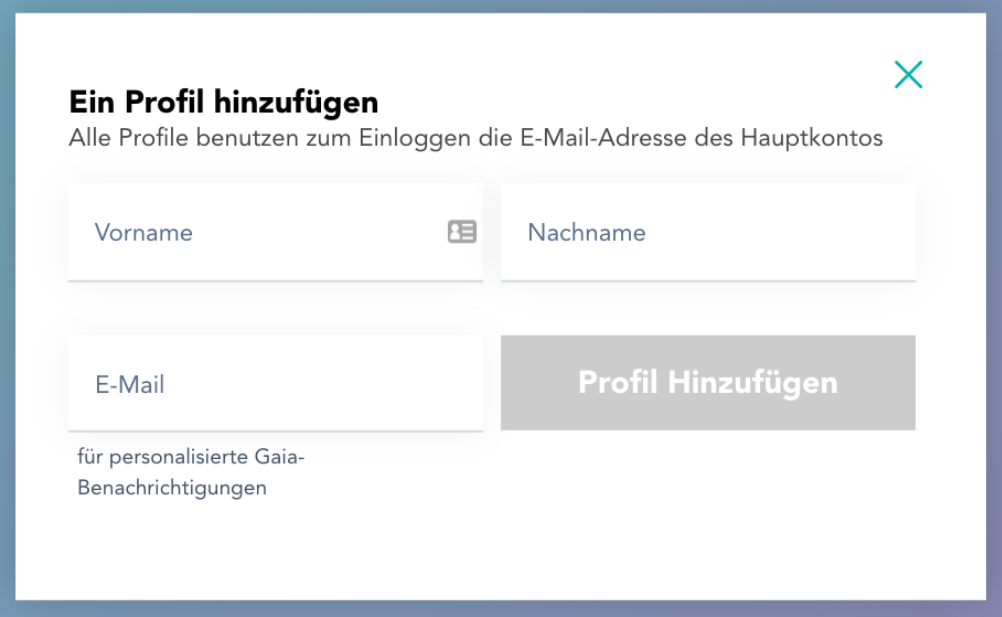Viewport: 1002px width, 617px height.
Task: Close the add profile dialog with the X
Action: (908, 75)
